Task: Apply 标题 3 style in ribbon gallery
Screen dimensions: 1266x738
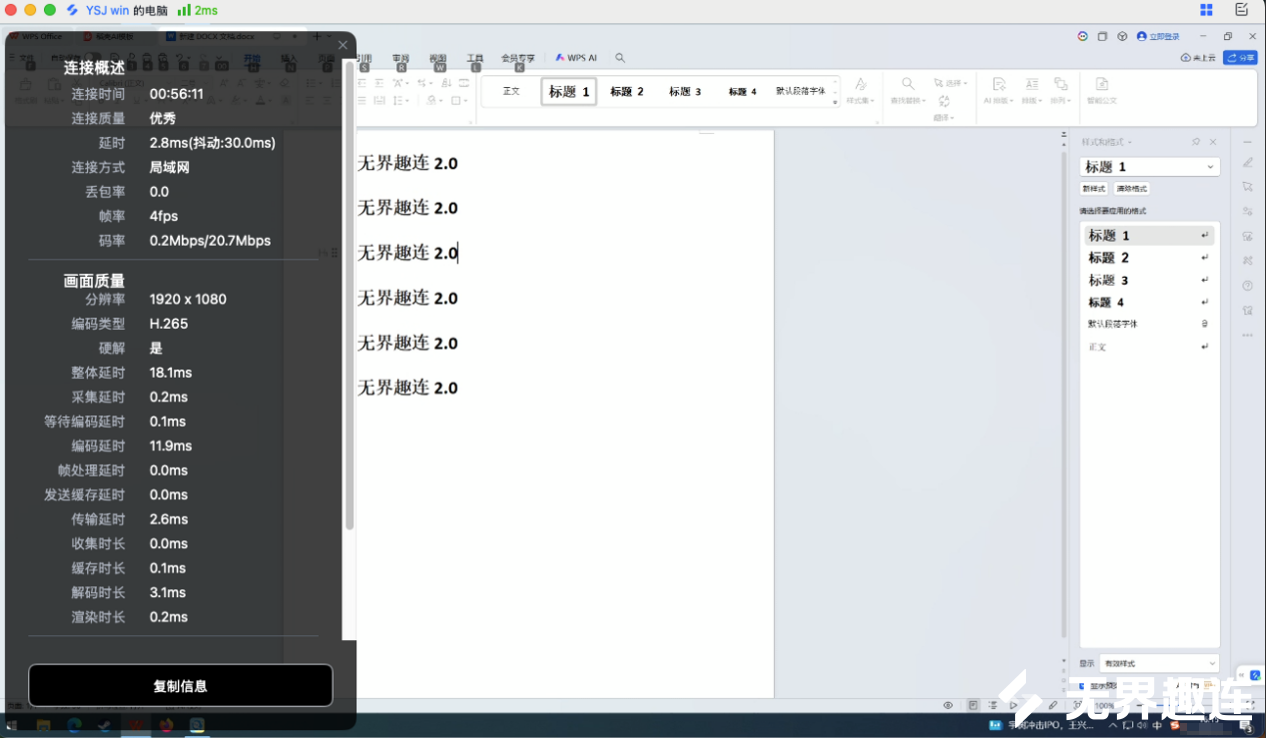Action: click(685, 91)
